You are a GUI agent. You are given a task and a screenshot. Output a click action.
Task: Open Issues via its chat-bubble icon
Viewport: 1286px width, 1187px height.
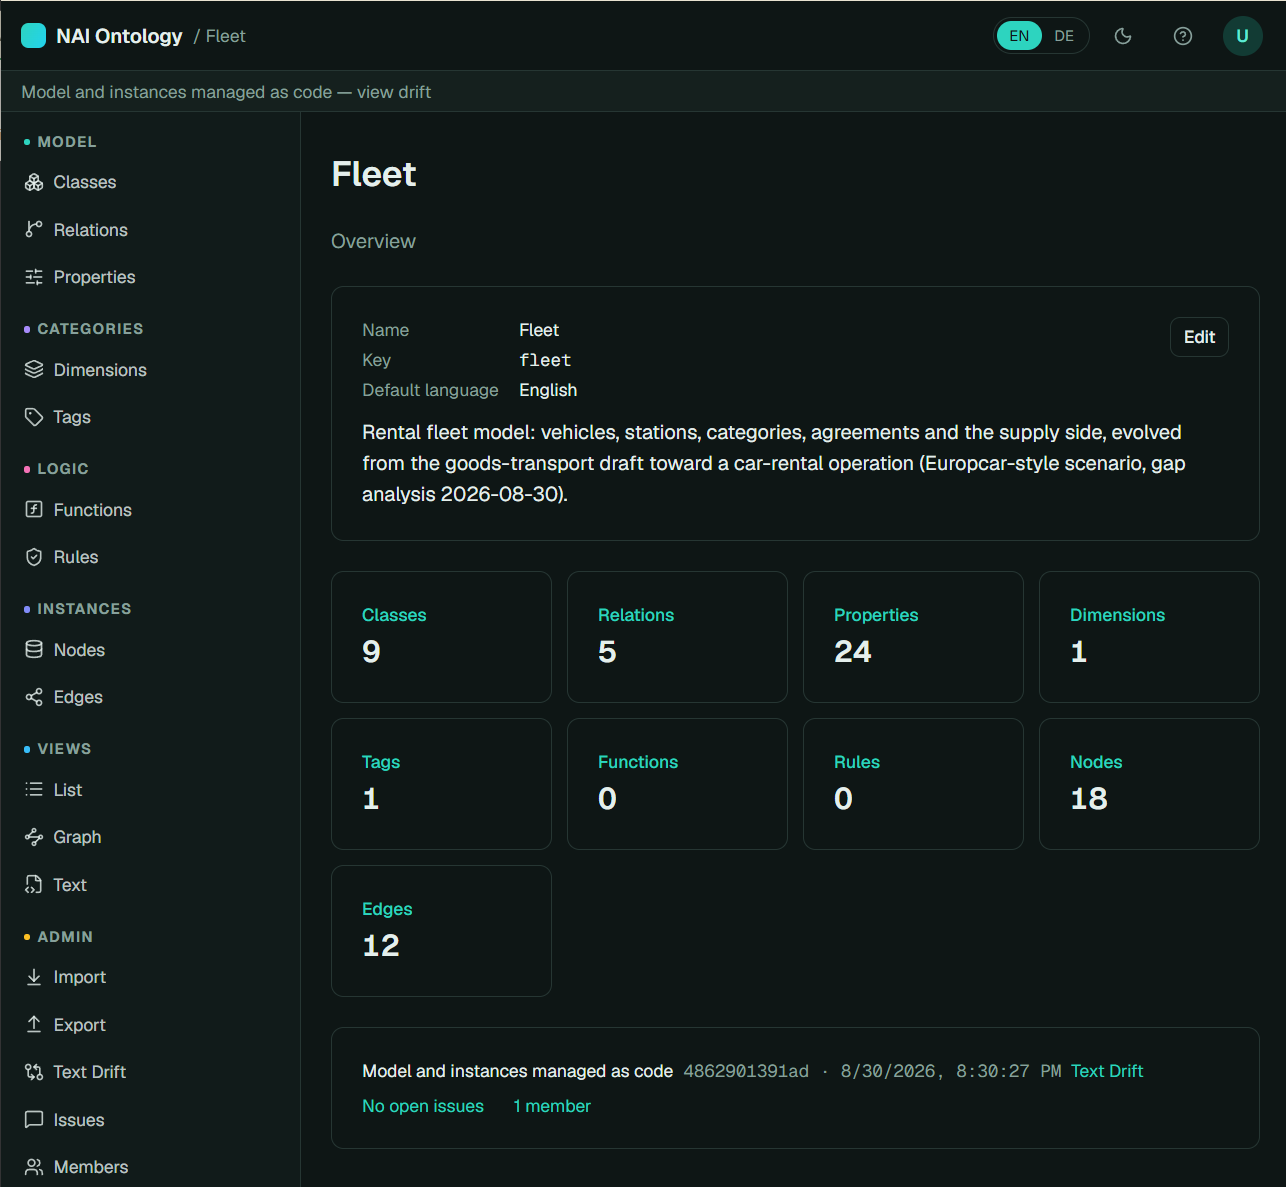[x=34, y=1120]
